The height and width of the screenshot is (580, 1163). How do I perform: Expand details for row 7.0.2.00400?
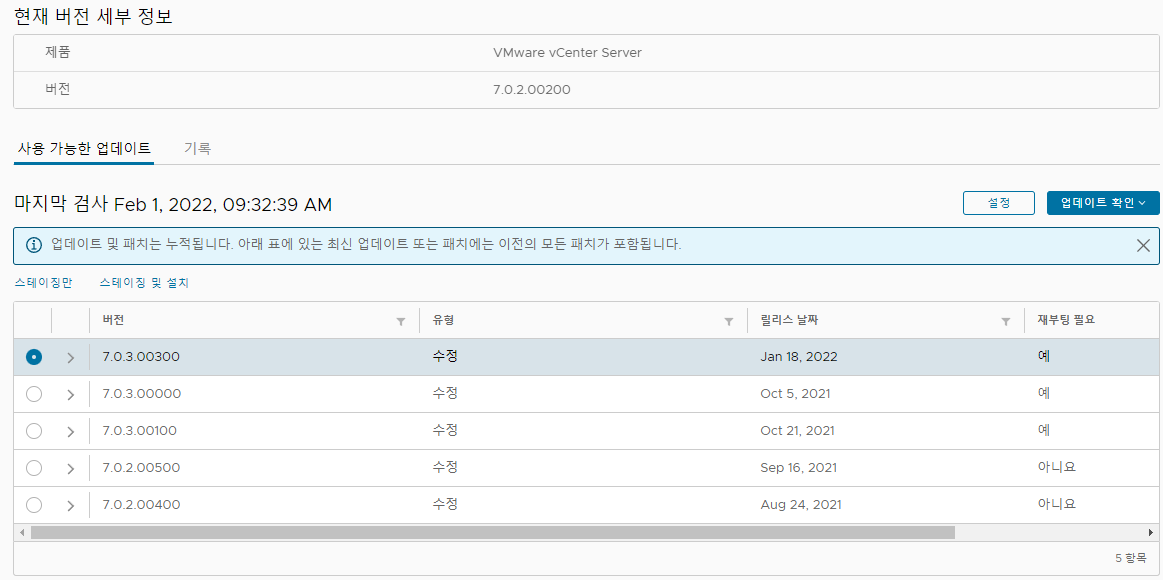click(70, 506)
